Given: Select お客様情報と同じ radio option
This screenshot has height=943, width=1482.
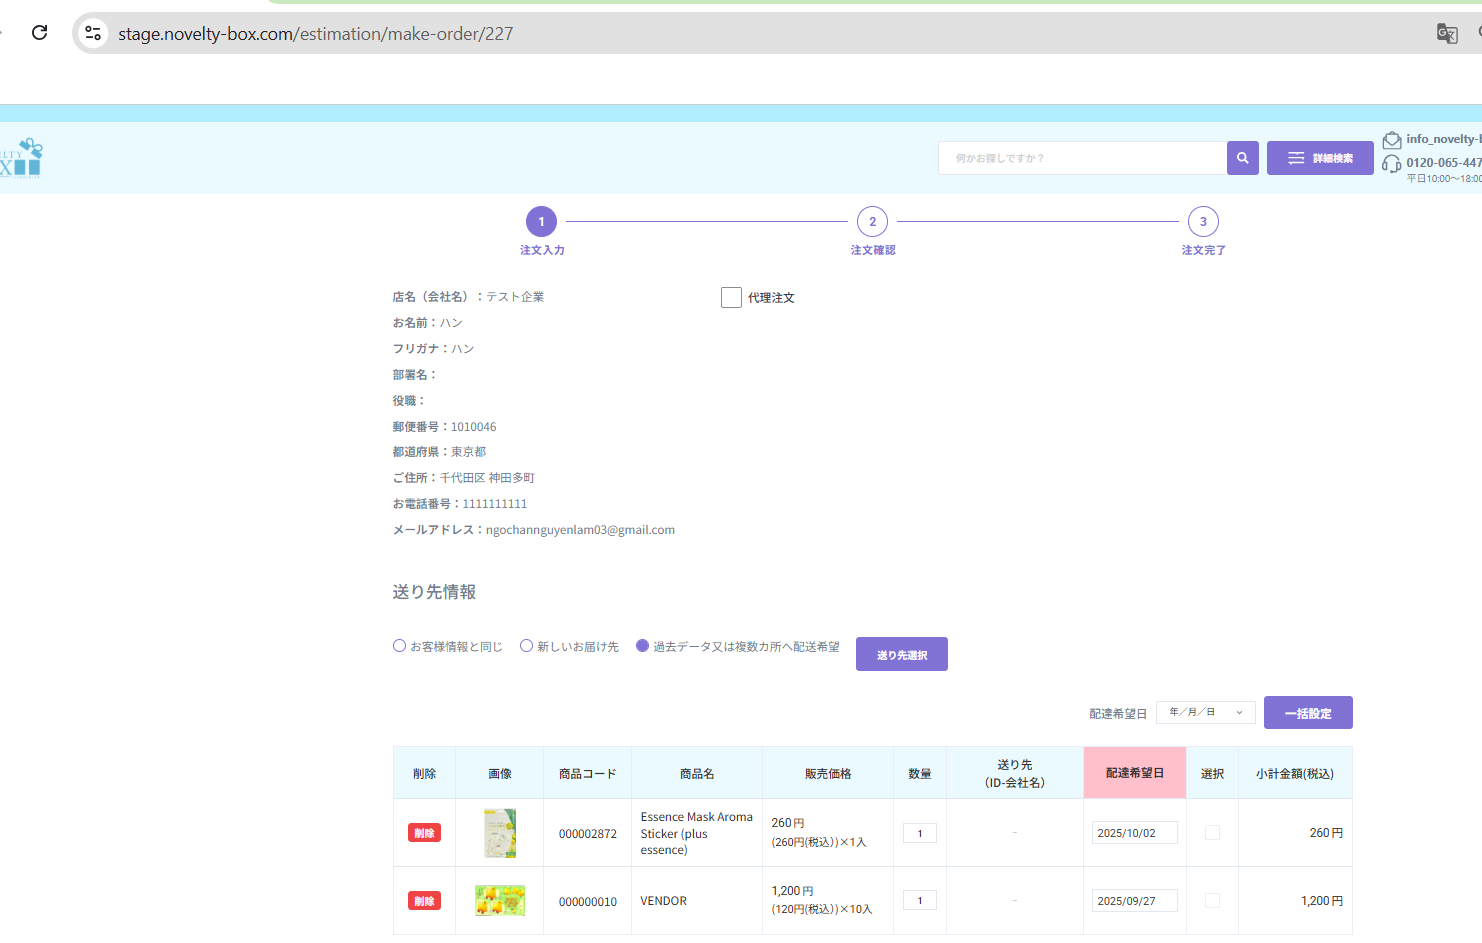Looking at the screenshot, I should (400, 646).
